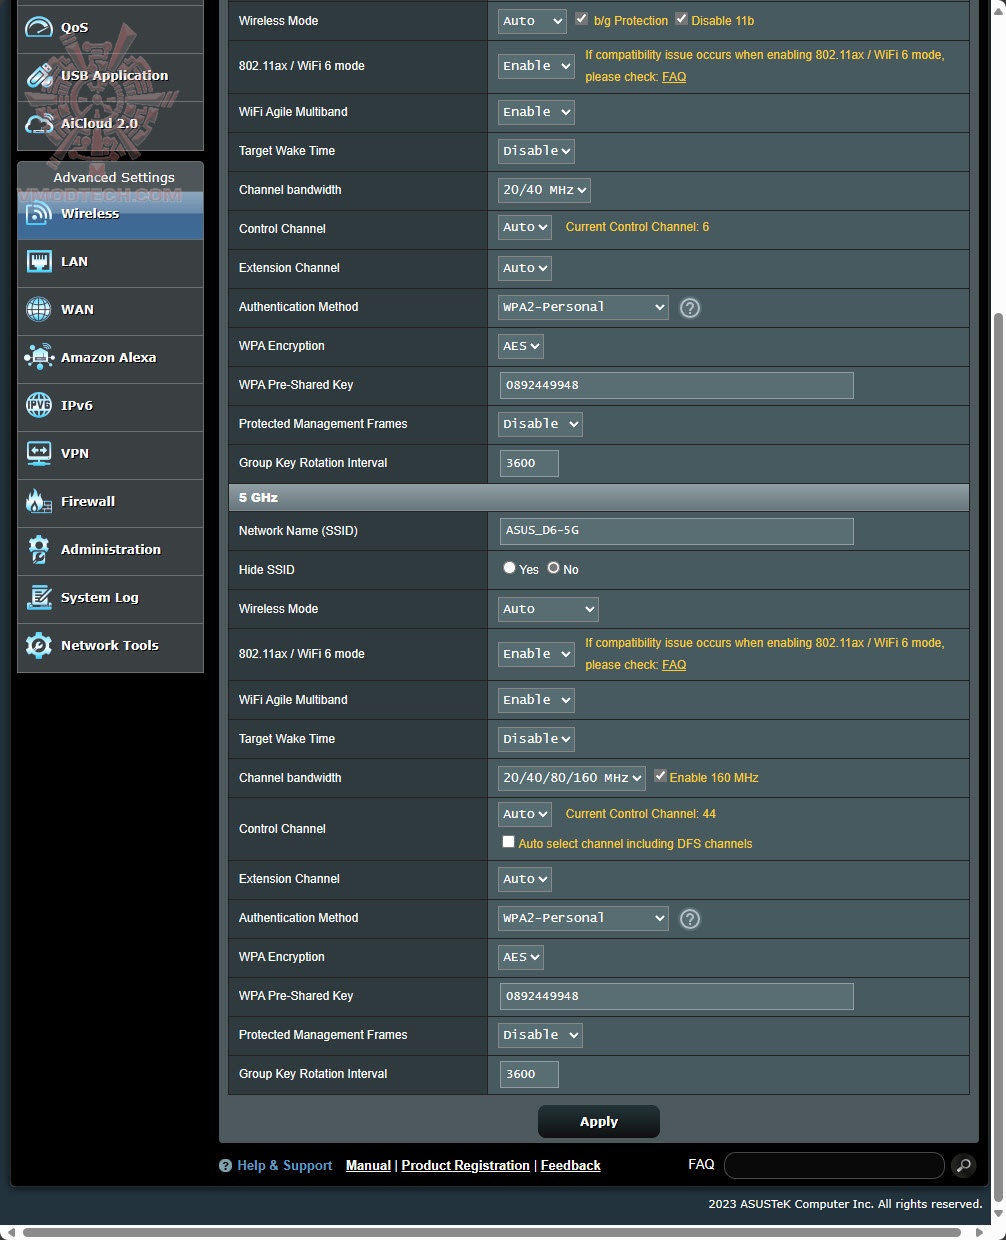
Task: Open the Amazon Alexa icon
Action: 38,357
